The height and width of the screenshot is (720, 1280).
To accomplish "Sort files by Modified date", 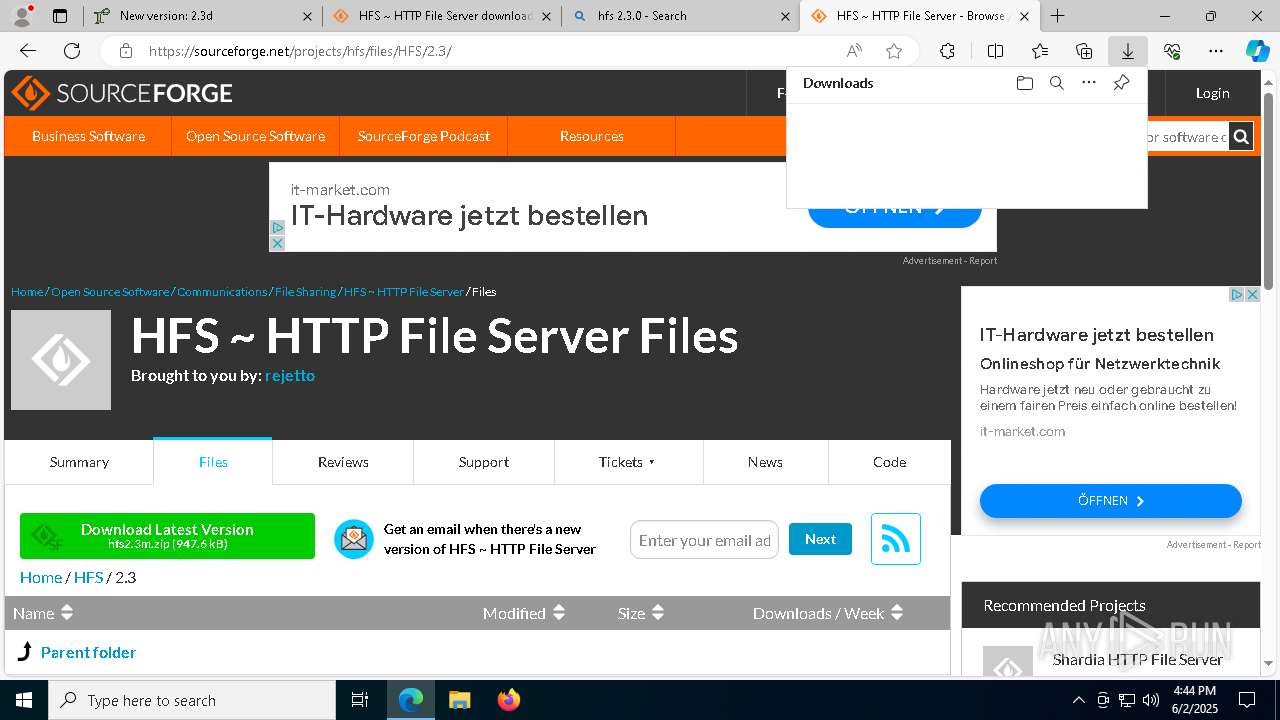I will [x=524, y=613].
